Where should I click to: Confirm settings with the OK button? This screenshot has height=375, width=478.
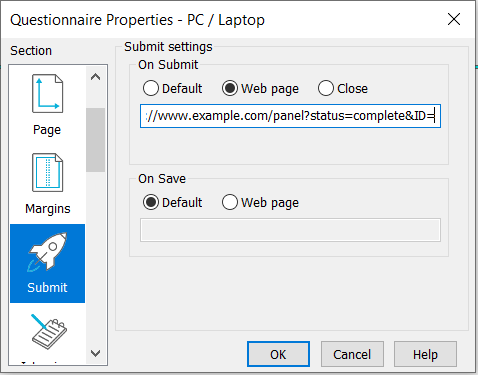(278, 354)
